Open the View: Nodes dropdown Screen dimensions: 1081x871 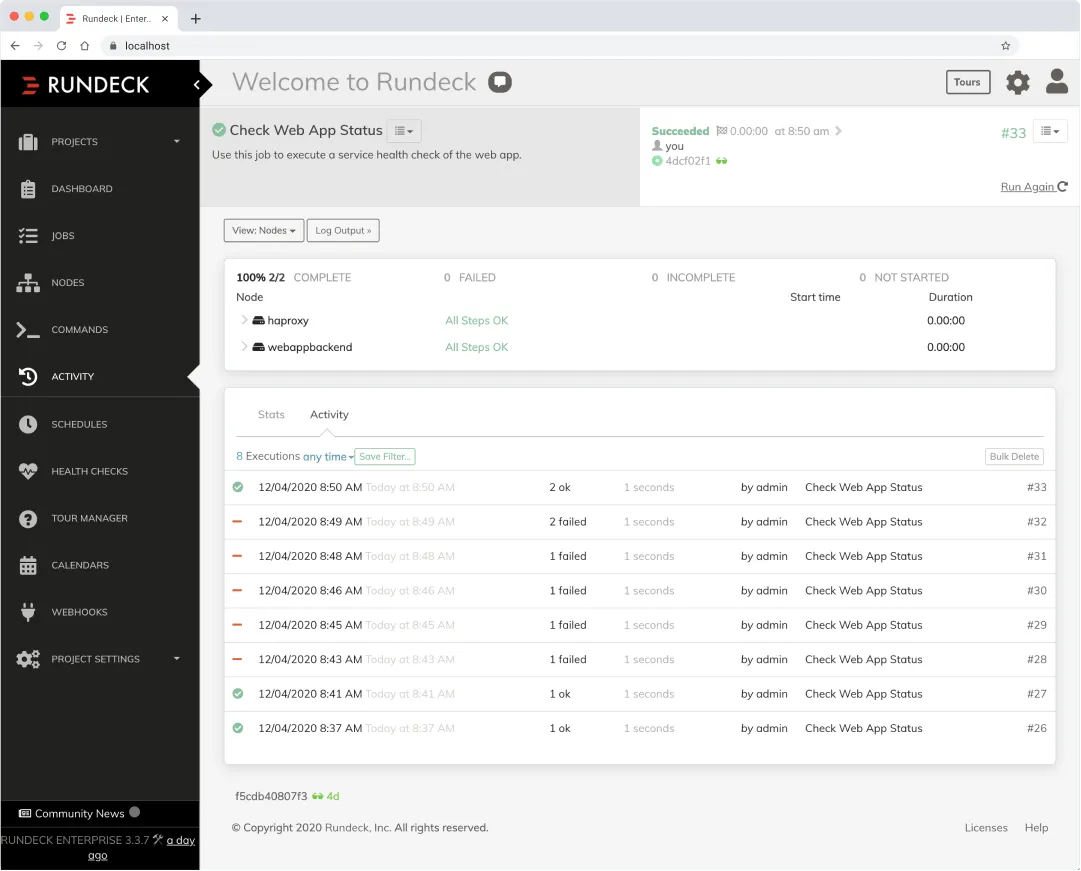[264, 231]
